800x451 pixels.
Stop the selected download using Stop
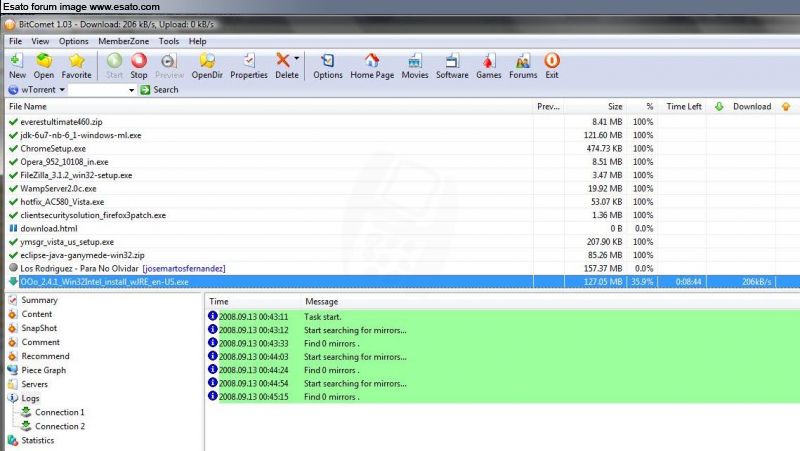coord(138,66)
